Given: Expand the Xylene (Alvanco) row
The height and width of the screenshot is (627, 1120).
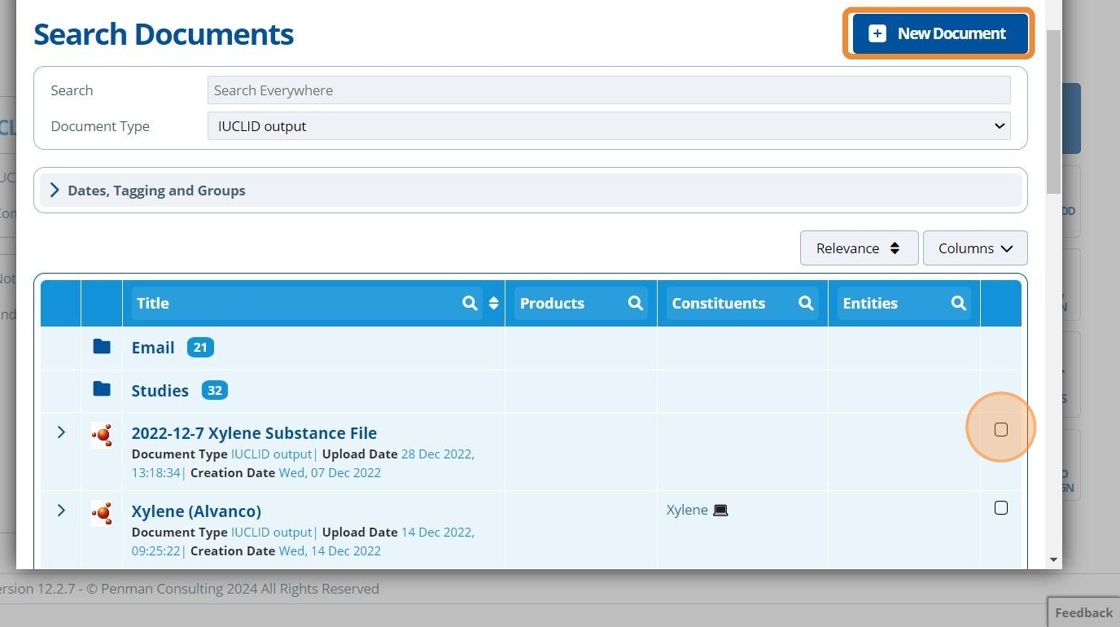Looking at the screenshot, I should (61, 511).
